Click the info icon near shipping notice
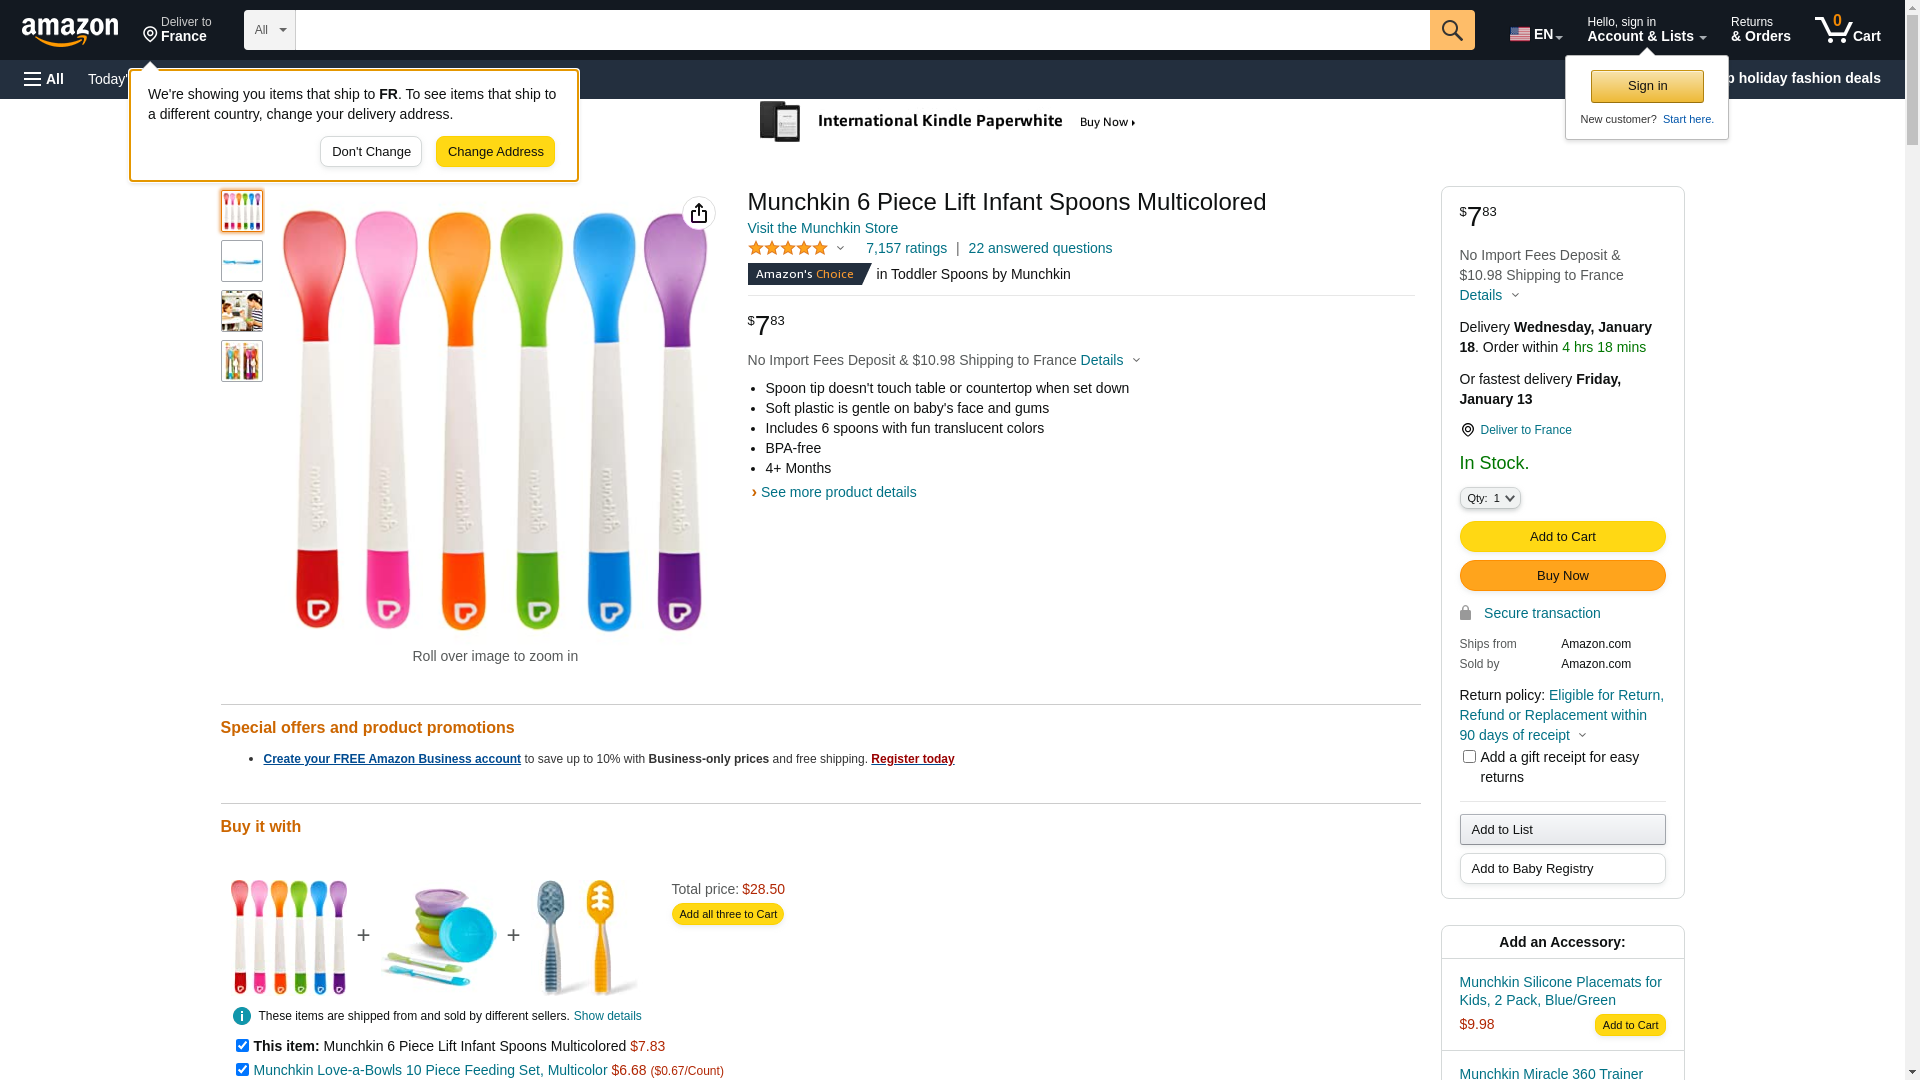The image size is (1920, 1080). pyautogui.click(x=241, y=1016)
